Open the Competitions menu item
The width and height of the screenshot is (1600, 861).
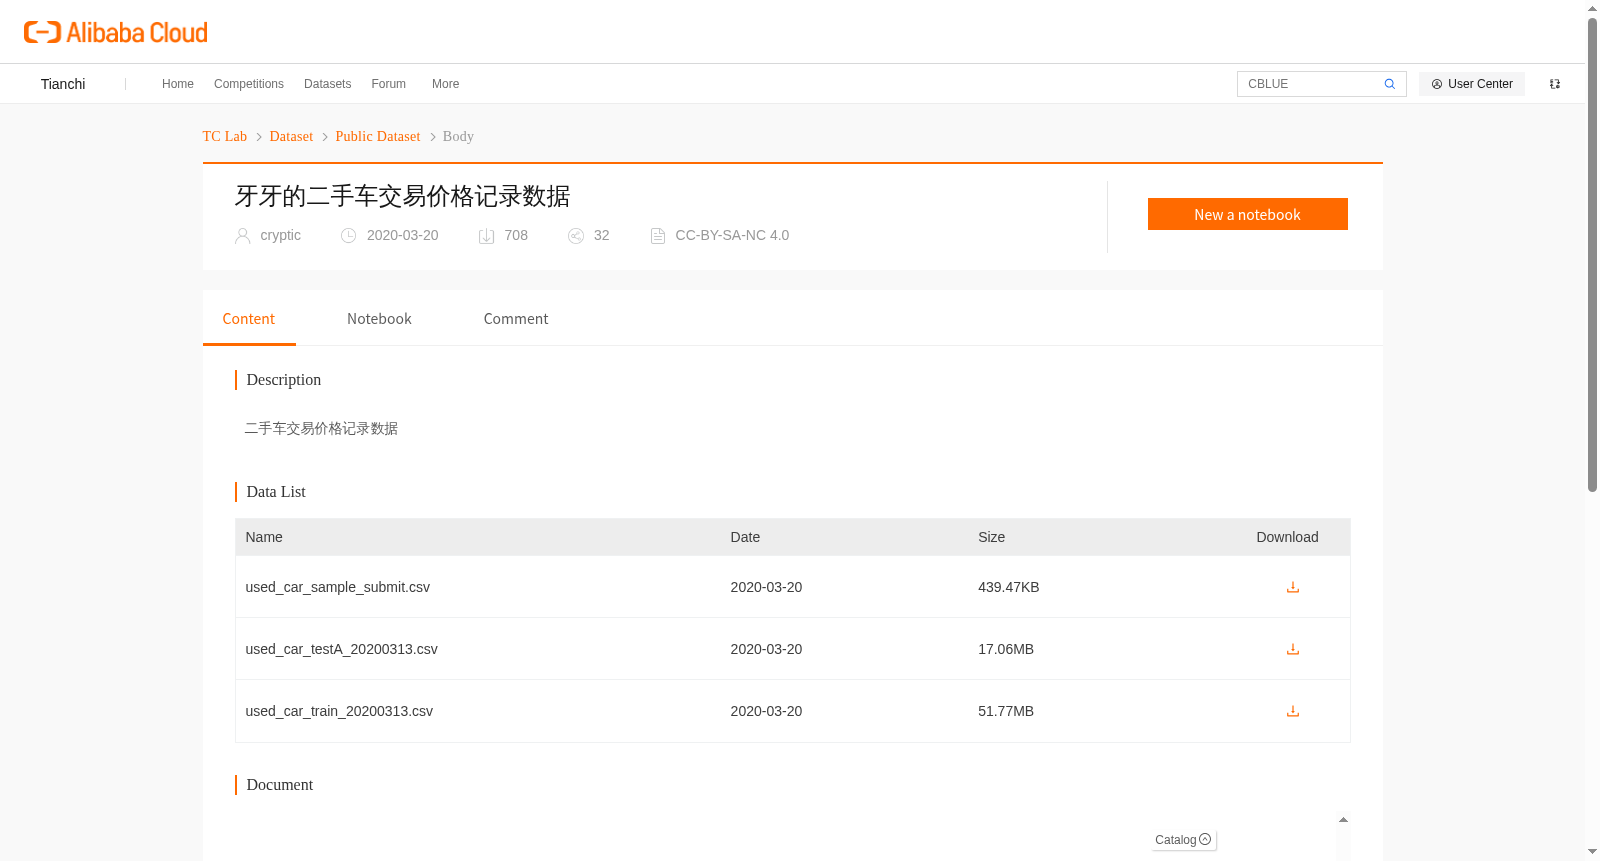pos(249,84)
